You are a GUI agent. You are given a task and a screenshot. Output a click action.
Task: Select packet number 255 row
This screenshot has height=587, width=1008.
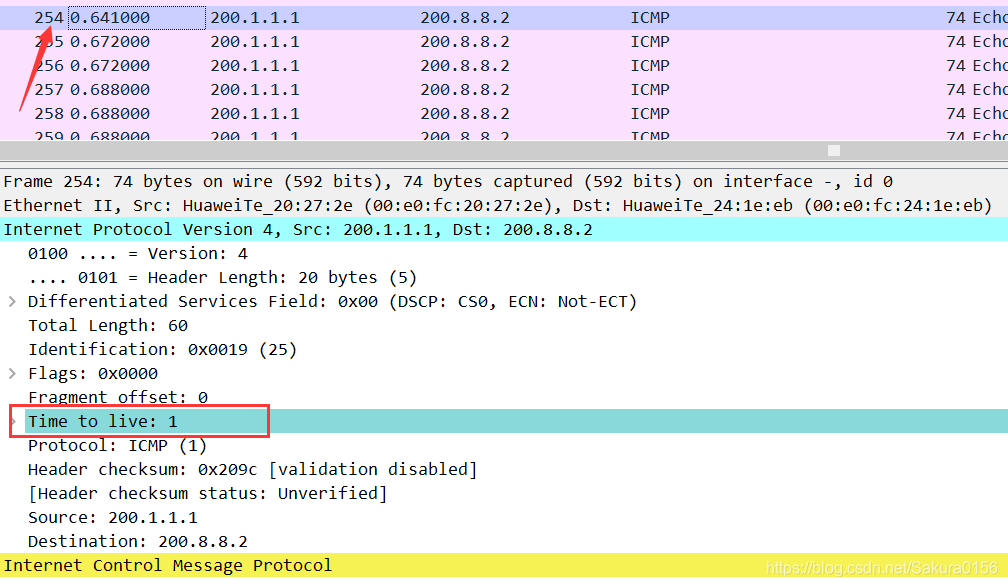pos(504,42)
